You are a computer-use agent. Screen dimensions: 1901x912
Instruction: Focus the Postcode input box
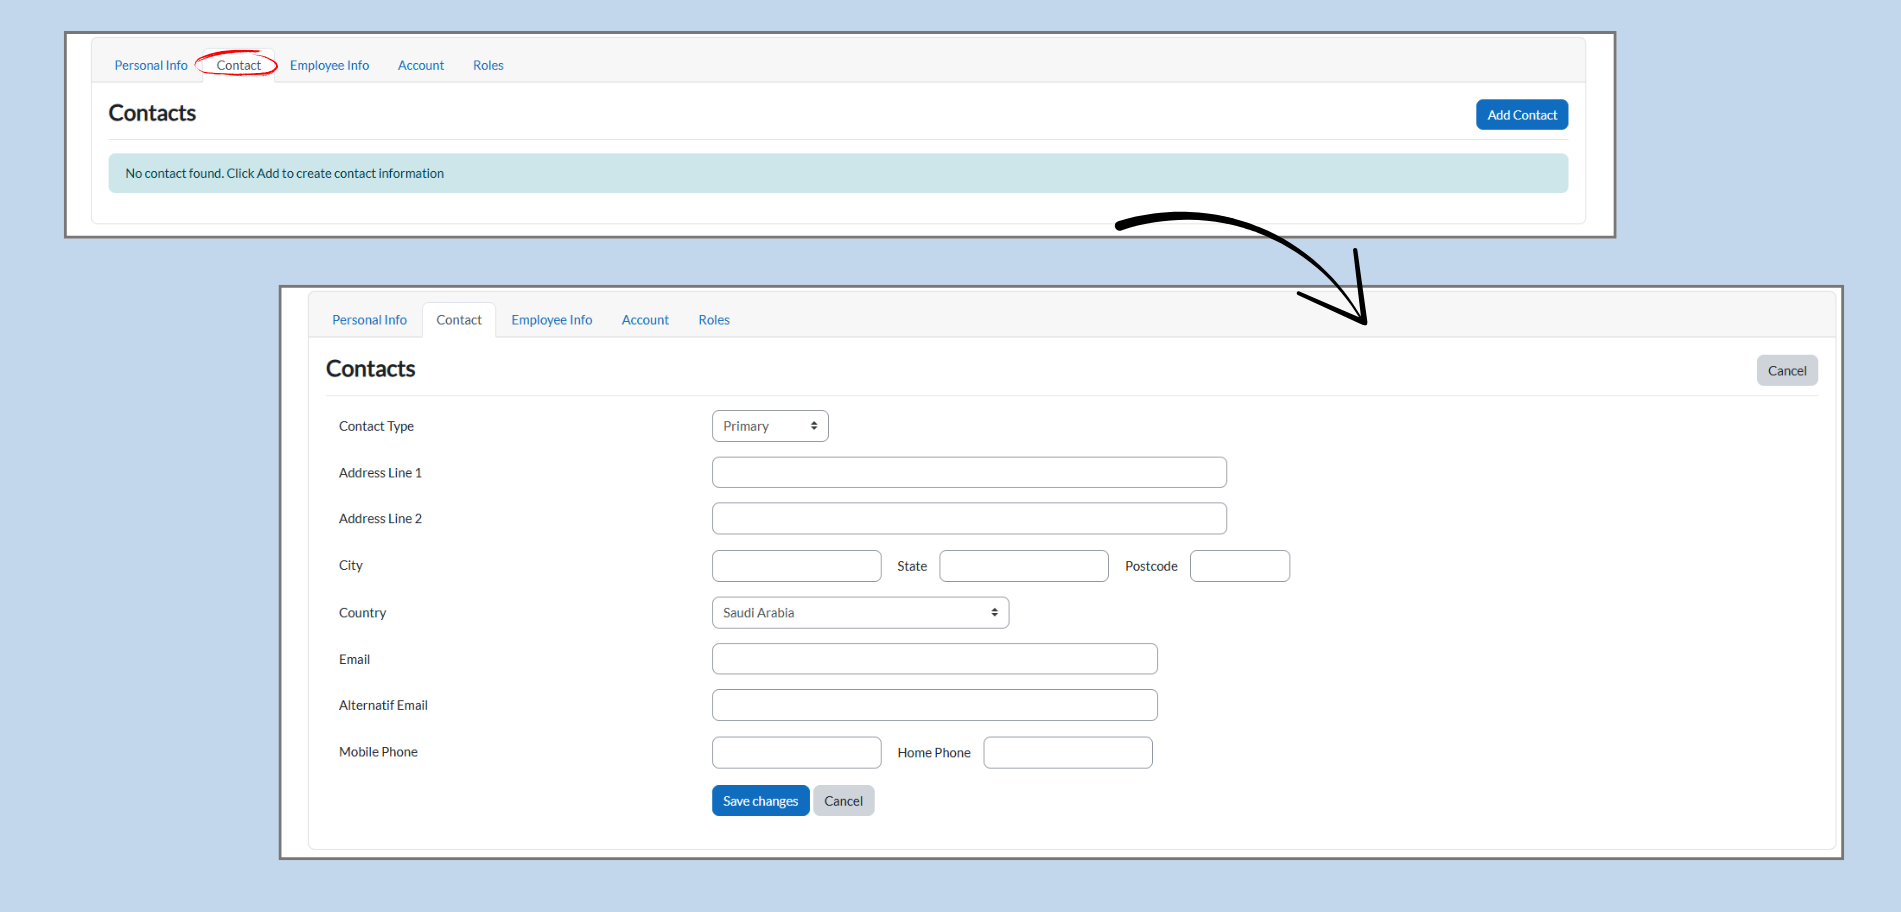coord(1239,566)
